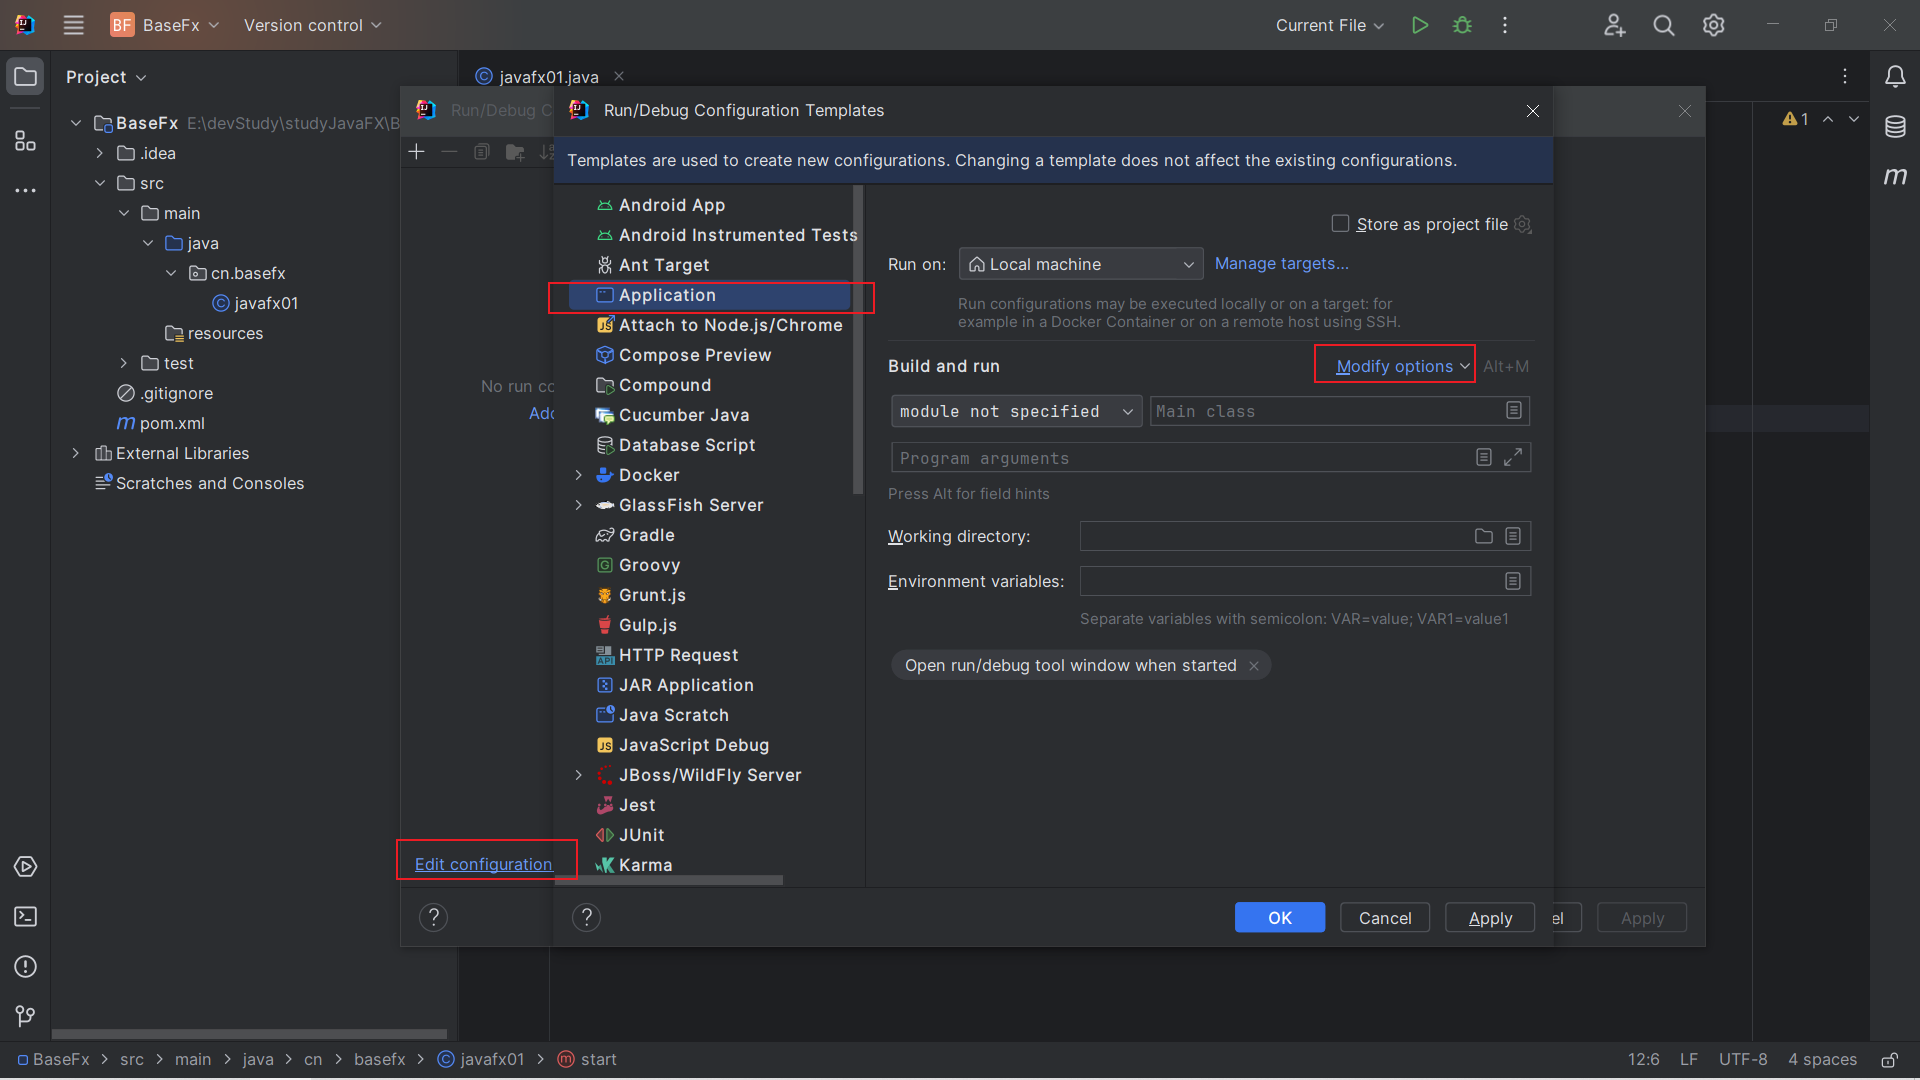The width and height of the screenshot is (1920, 1080).
Task: Expand the test folder
Action: point(123,363)
